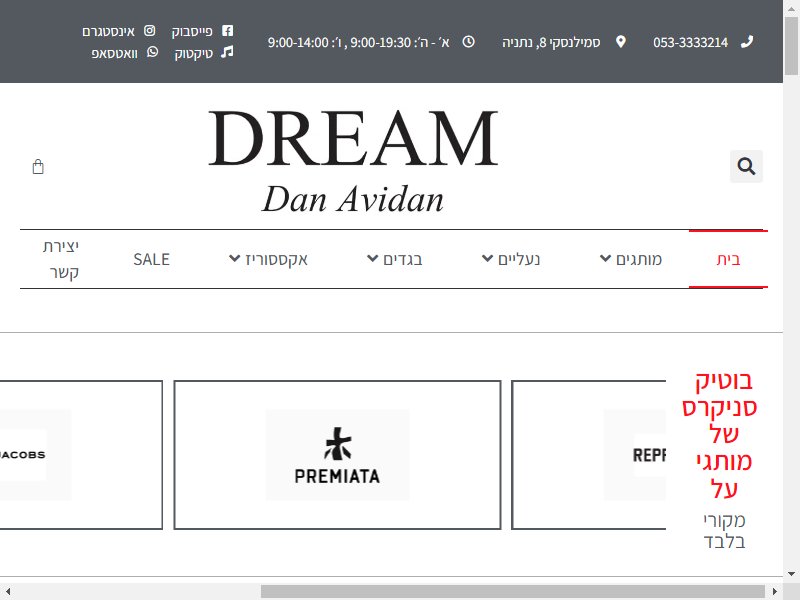Screen dimensions: 800x600
Task: Open the Instagram icon
Action: (149, 31)
